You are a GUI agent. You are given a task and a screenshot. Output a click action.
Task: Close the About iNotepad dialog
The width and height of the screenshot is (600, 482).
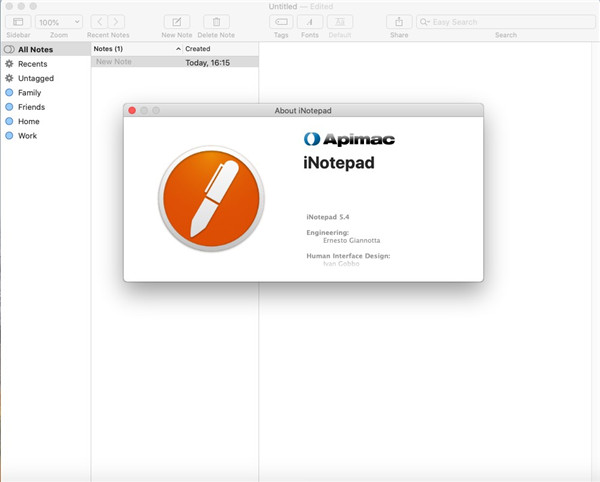(x=132, y=110)
